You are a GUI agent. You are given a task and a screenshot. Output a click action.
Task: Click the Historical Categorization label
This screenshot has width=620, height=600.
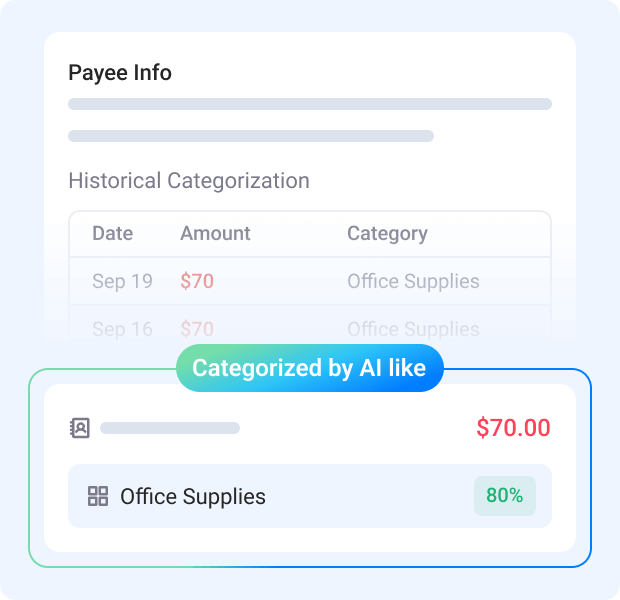pos(189,181)
